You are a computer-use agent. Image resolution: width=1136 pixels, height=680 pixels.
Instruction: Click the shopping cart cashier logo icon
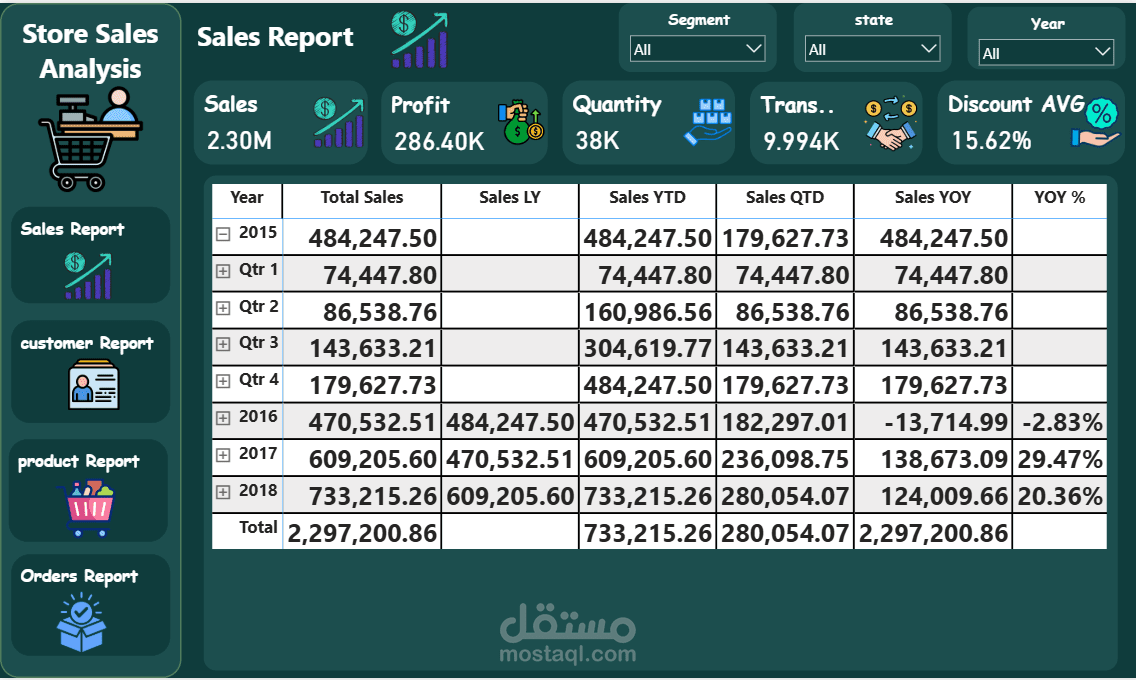click(x=91, y=139)
